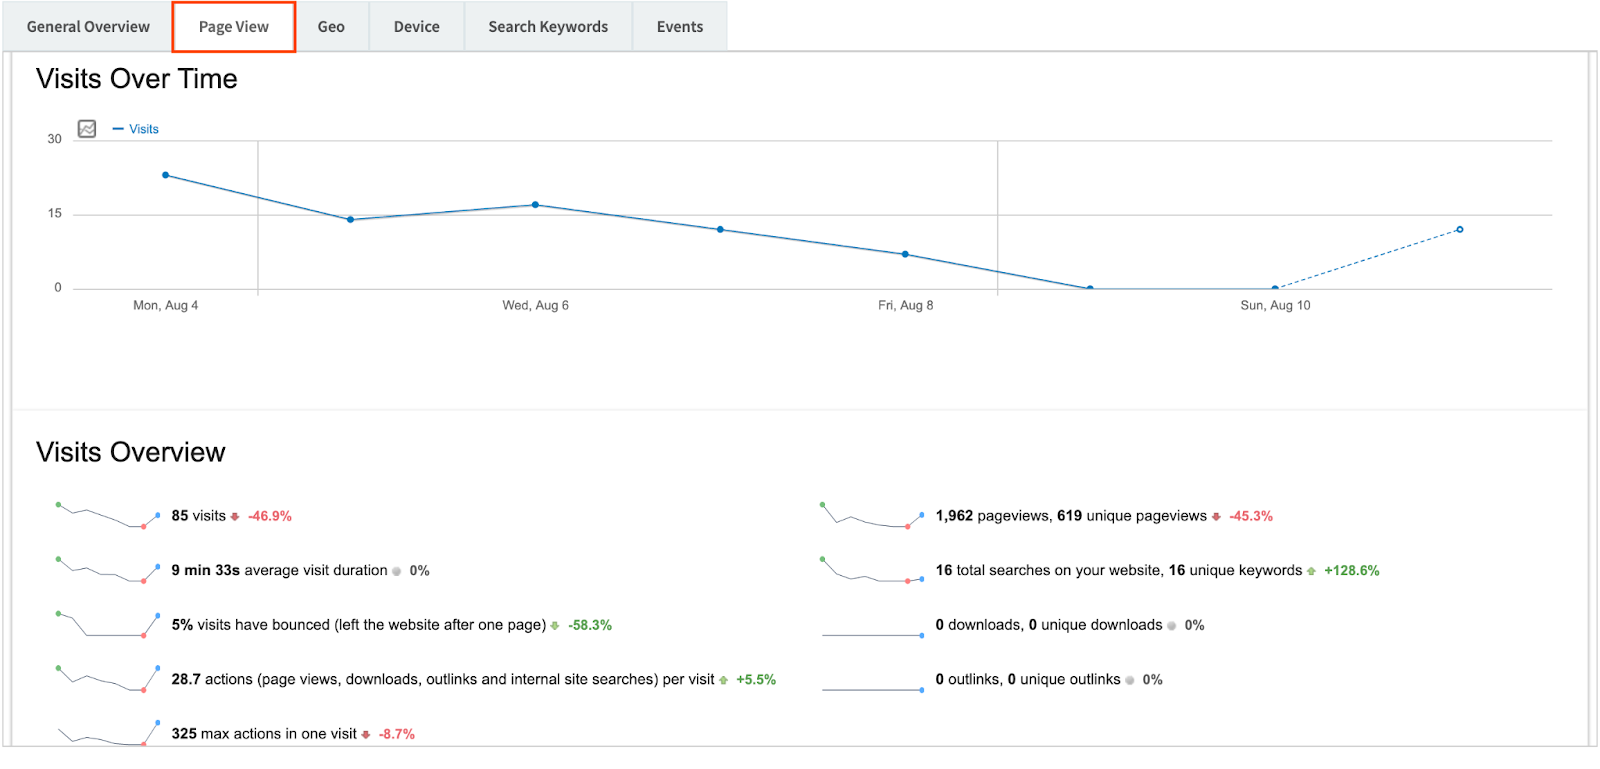Click the green trend arrow beside actions per visit

pos(723,680)
